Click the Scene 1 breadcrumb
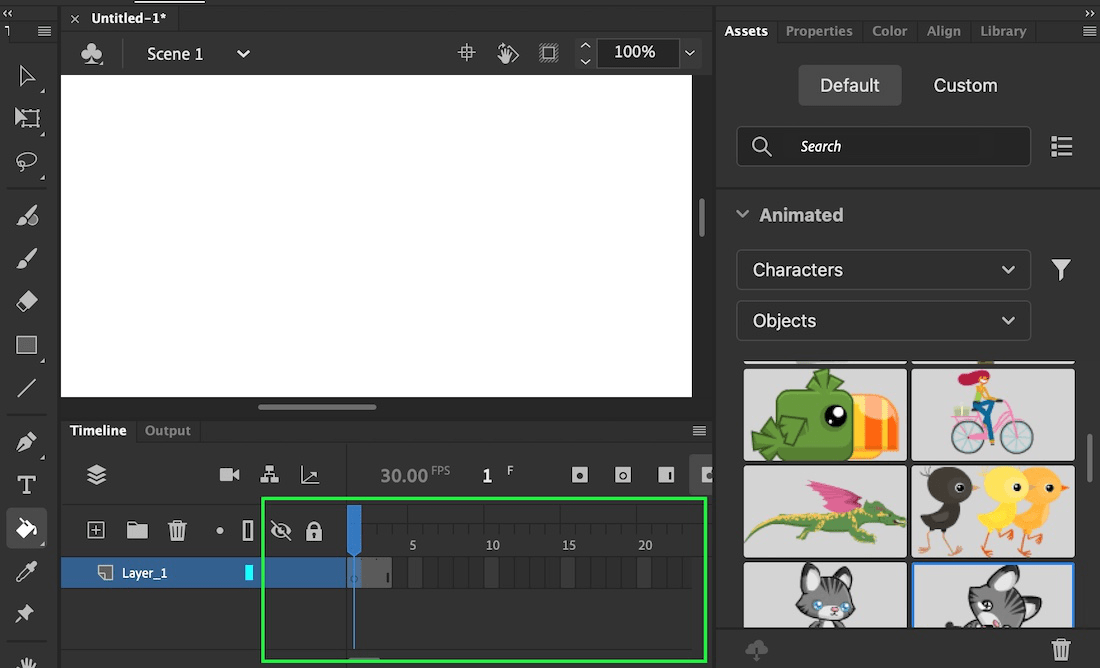 [x=175, y=54]
